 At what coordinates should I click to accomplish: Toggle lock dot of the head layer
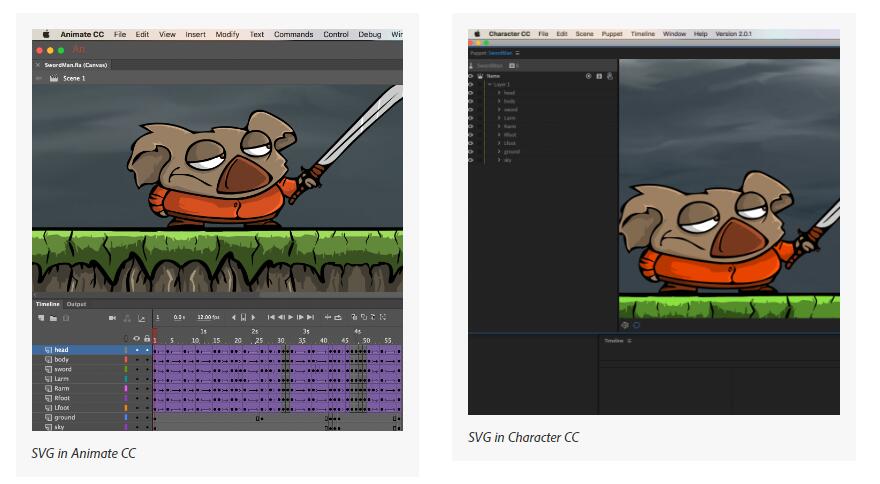(x=148, y=350)
